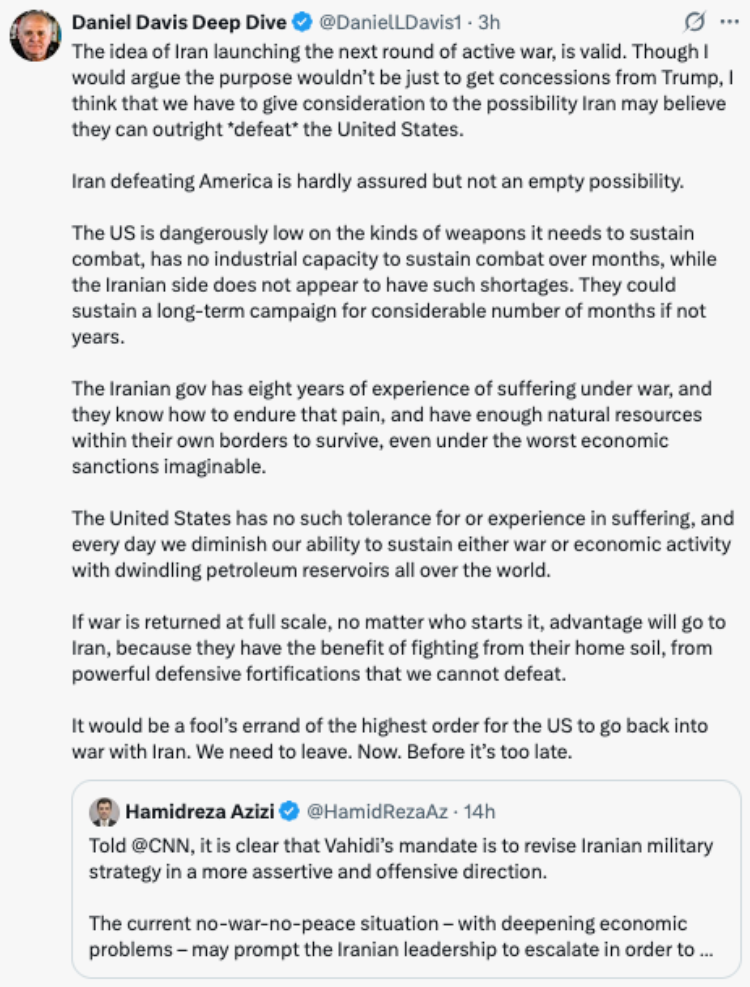Open the 3h timestamp of the post
The image size is (750, 987).
click(489, 23)
